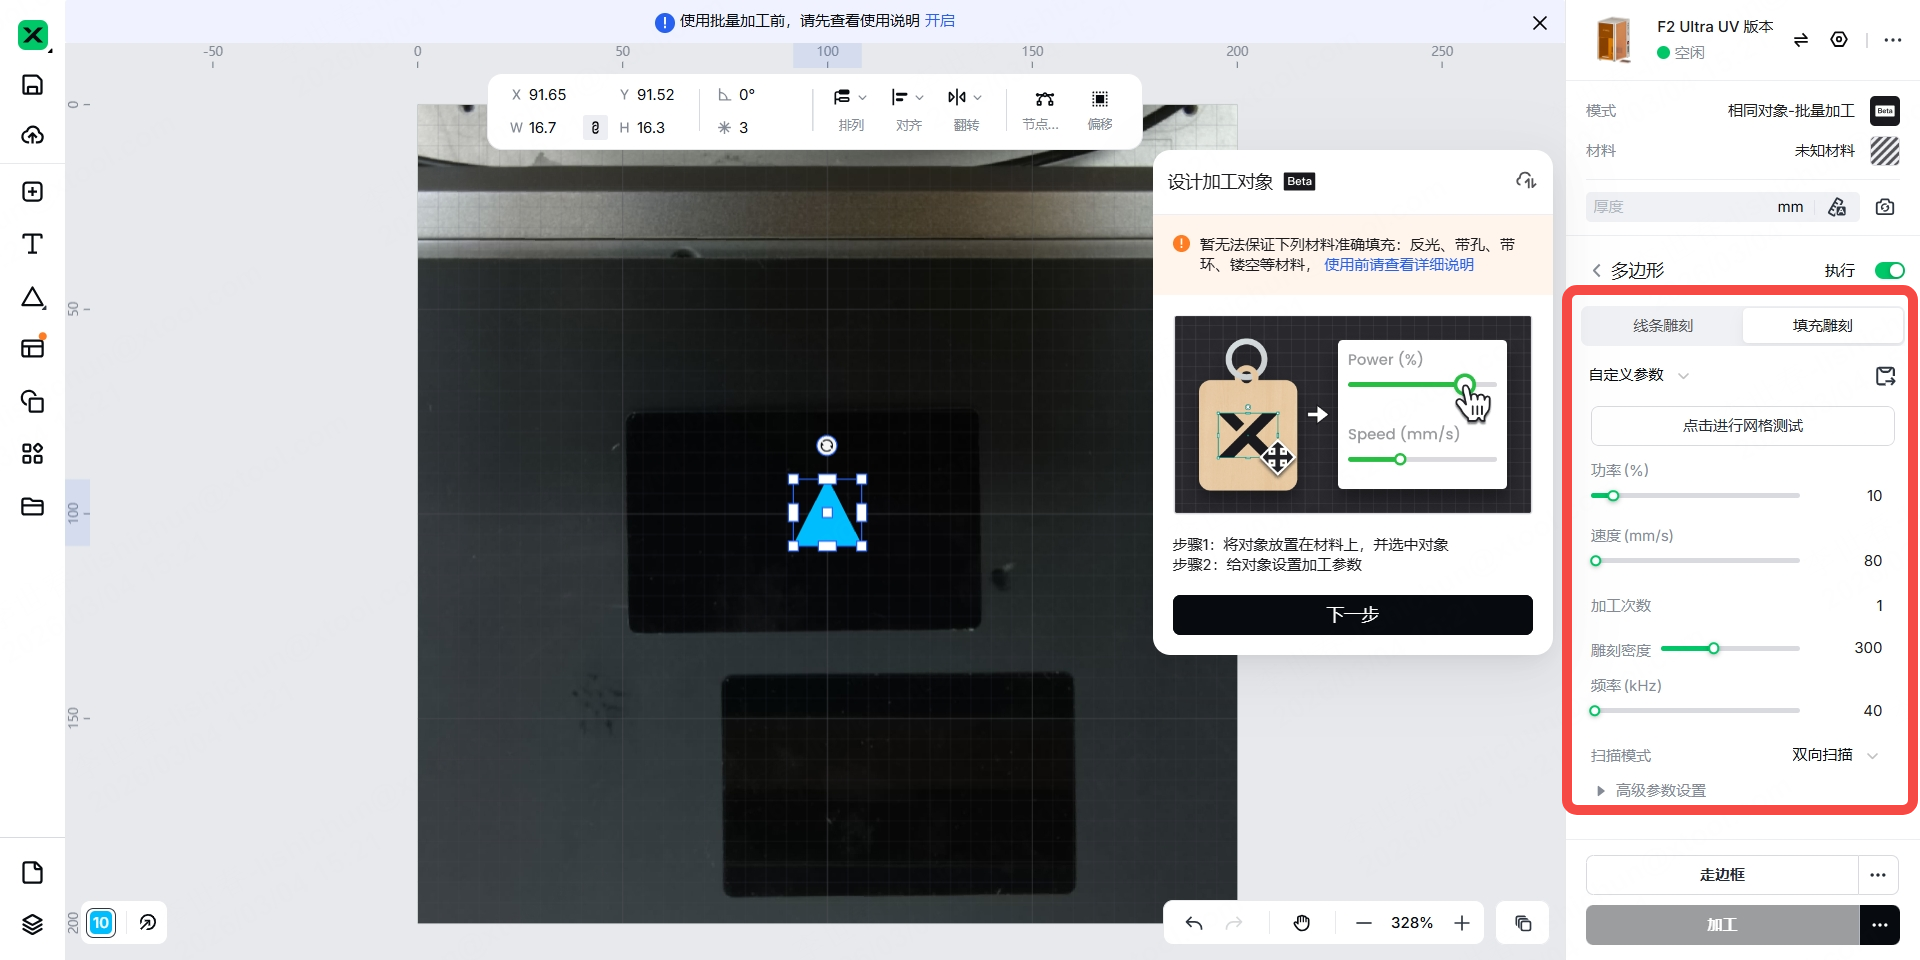The height and width of the screenshot is (960, 1920).
Task: Toggle the aspect ratio lock
Action: click(x=595, y=128)
